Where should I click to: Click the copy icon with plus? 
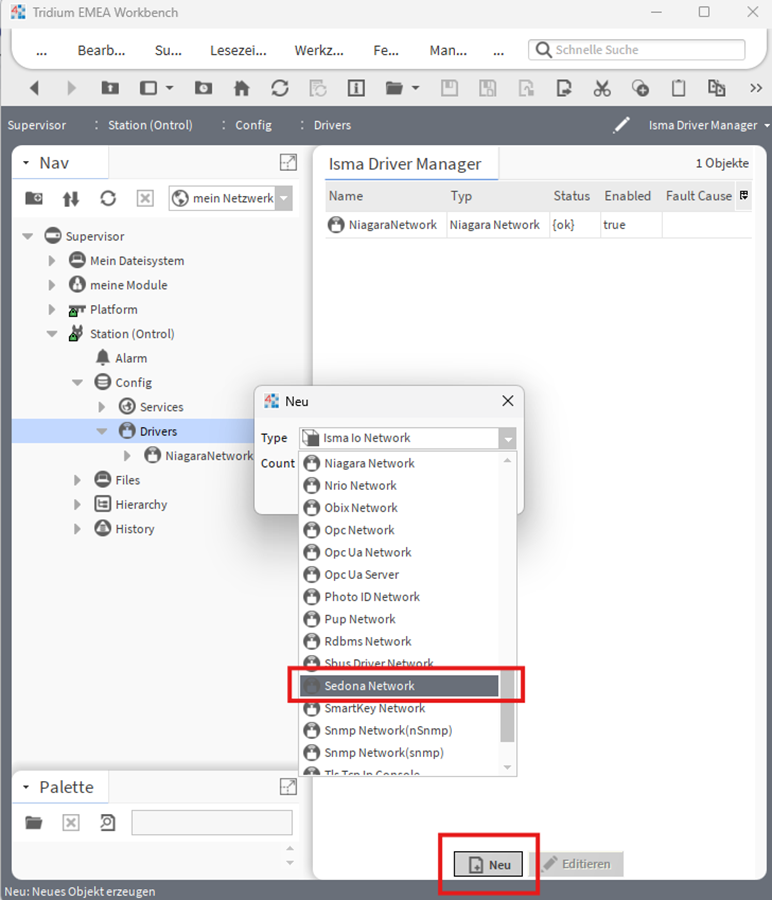pyautogui.click(x=640, y=88)
